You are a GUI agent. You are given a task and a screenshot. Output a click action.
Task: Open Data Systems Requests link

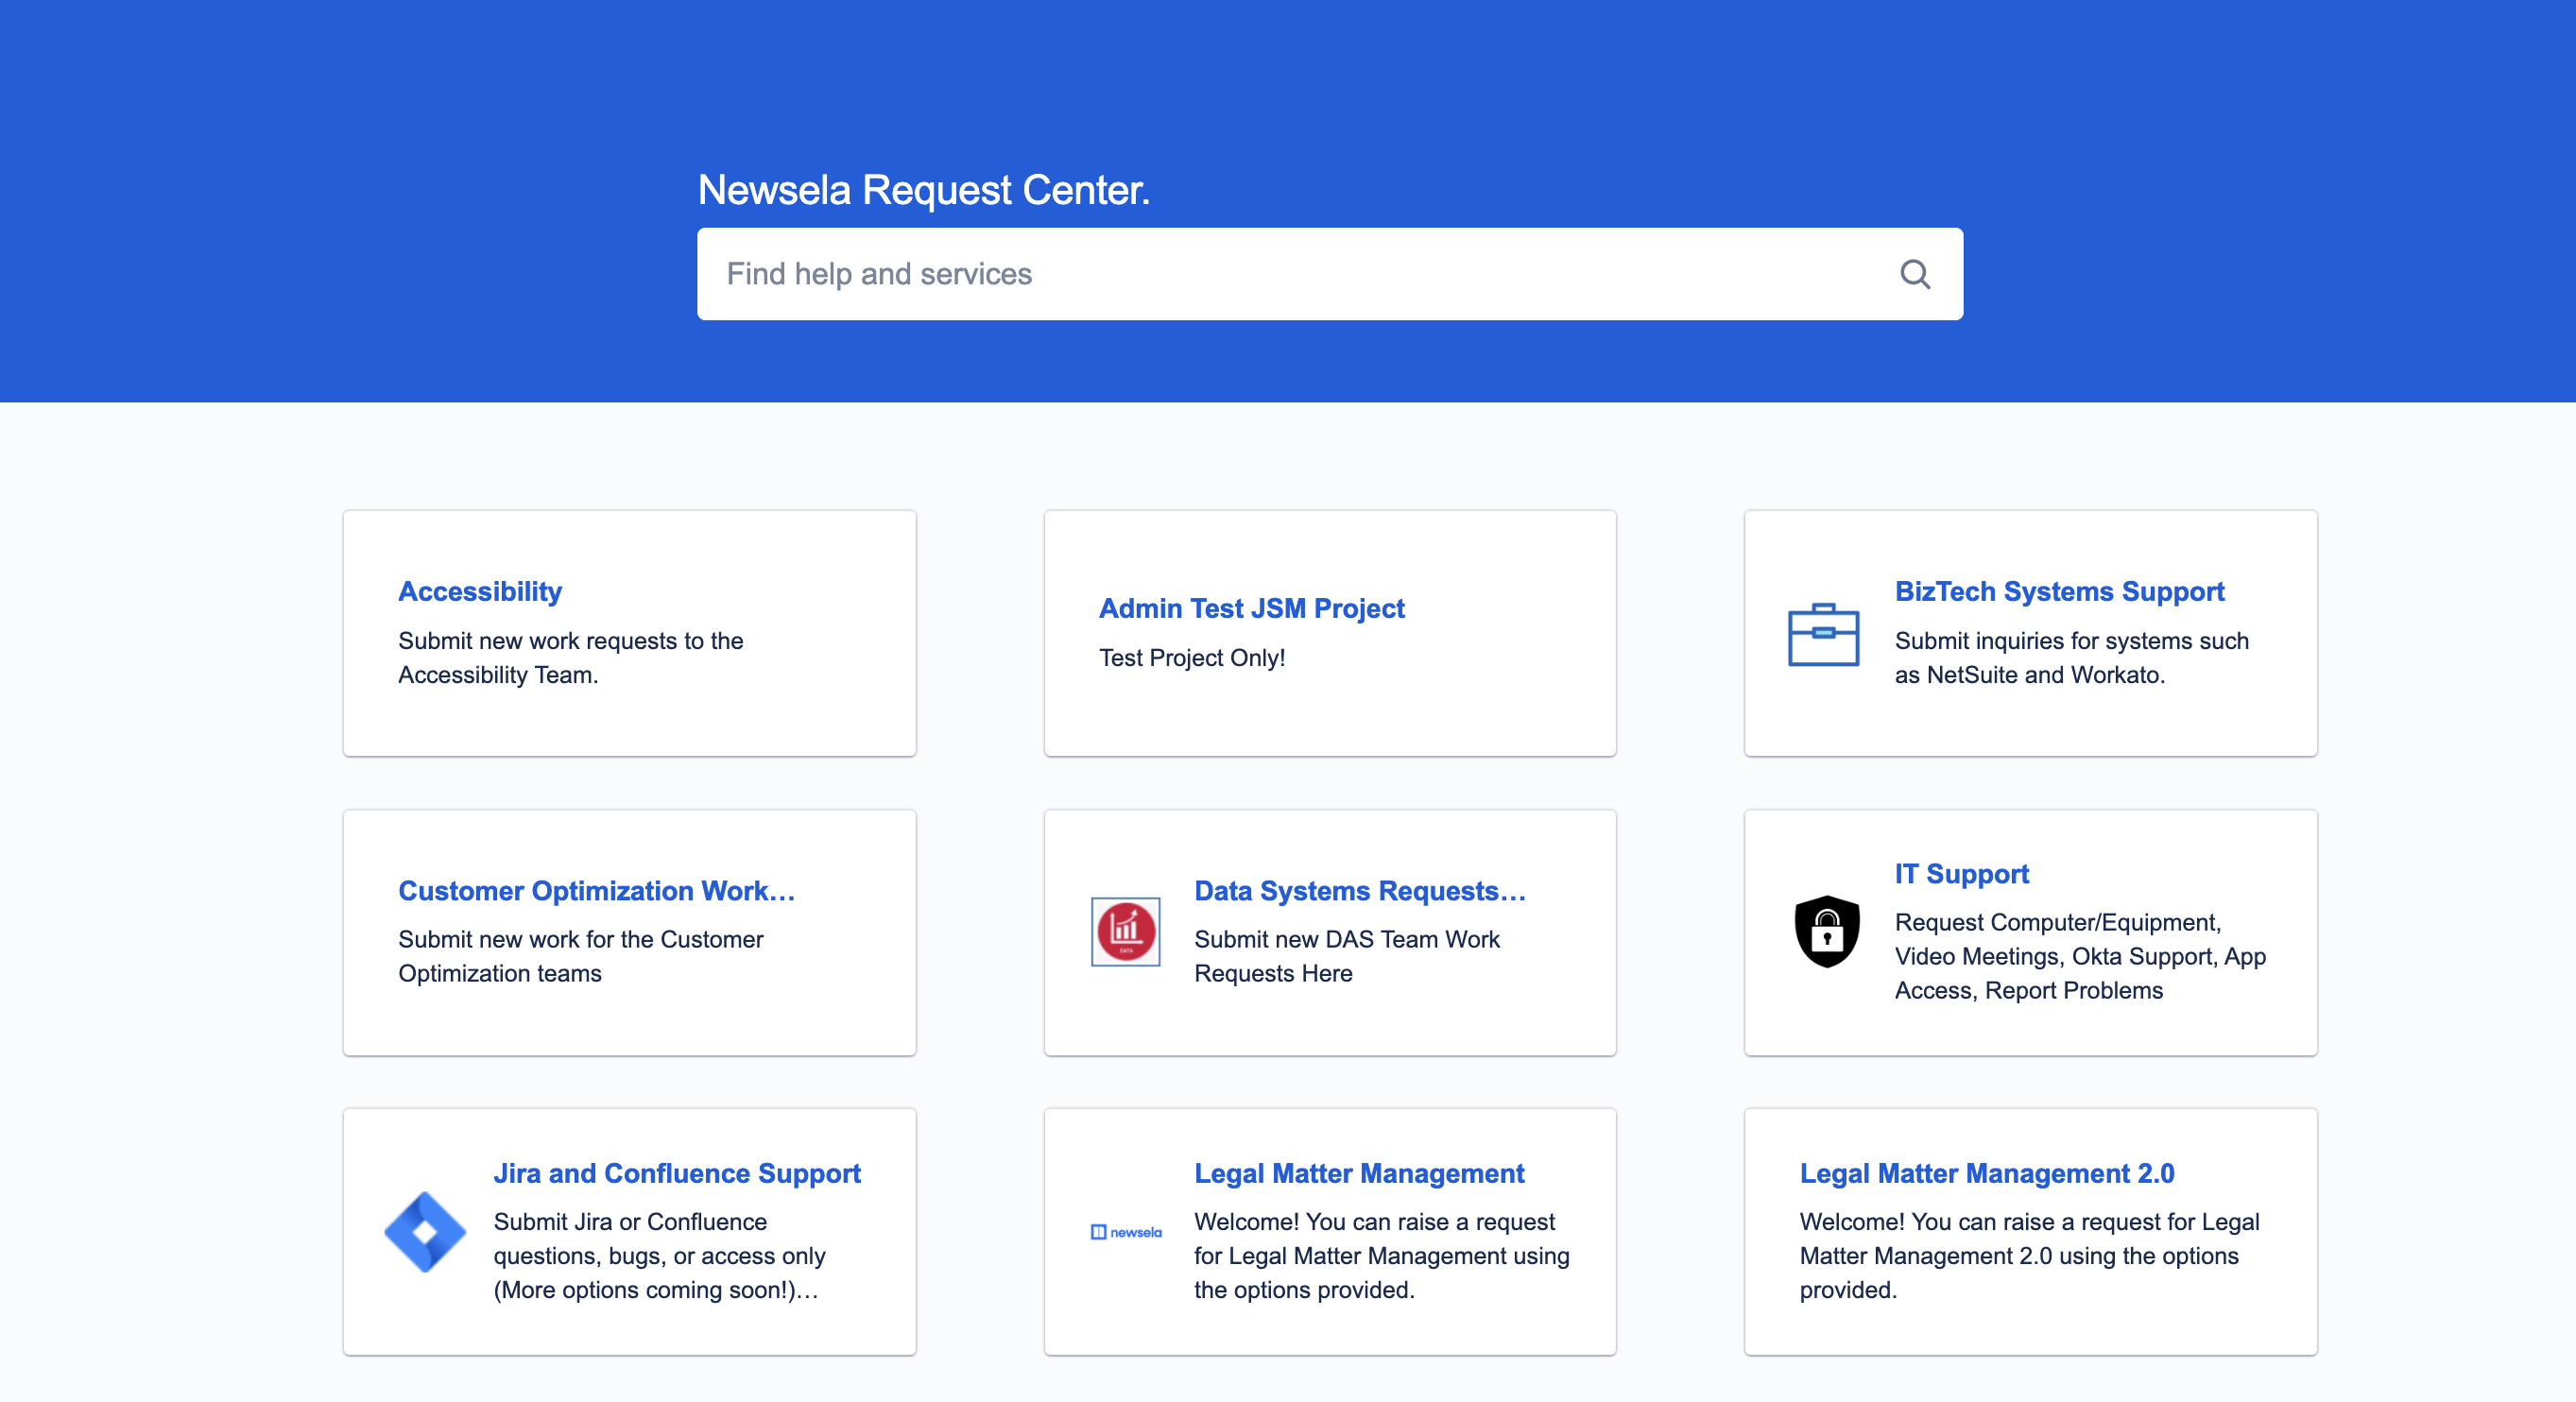1359,891
